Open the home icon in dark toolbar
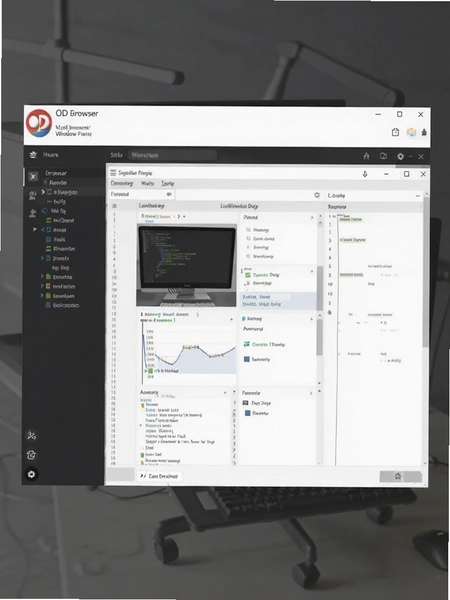 point(366,156)
